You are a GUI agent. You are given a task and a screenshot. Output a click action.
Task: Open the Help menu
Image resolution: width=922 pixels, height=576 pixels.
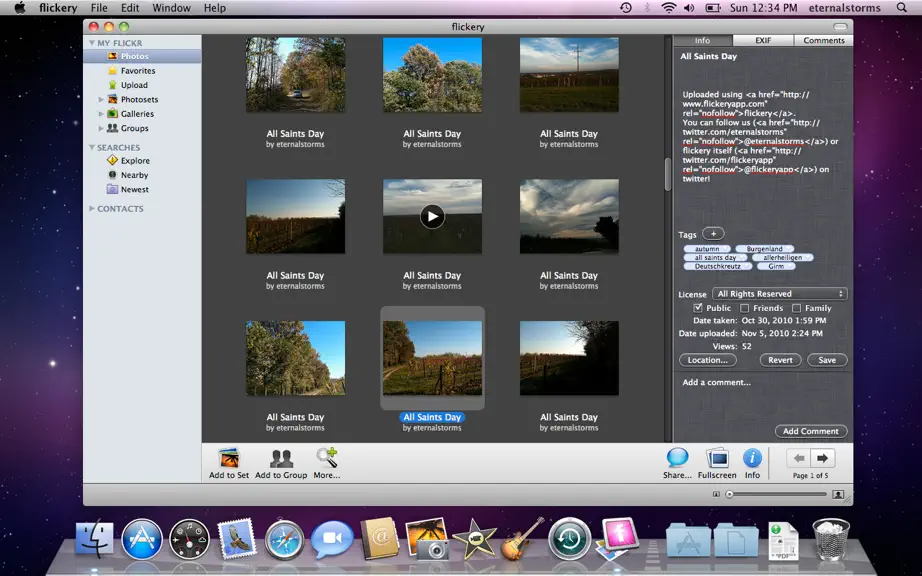pyautogui.click(x=215, y=8)
